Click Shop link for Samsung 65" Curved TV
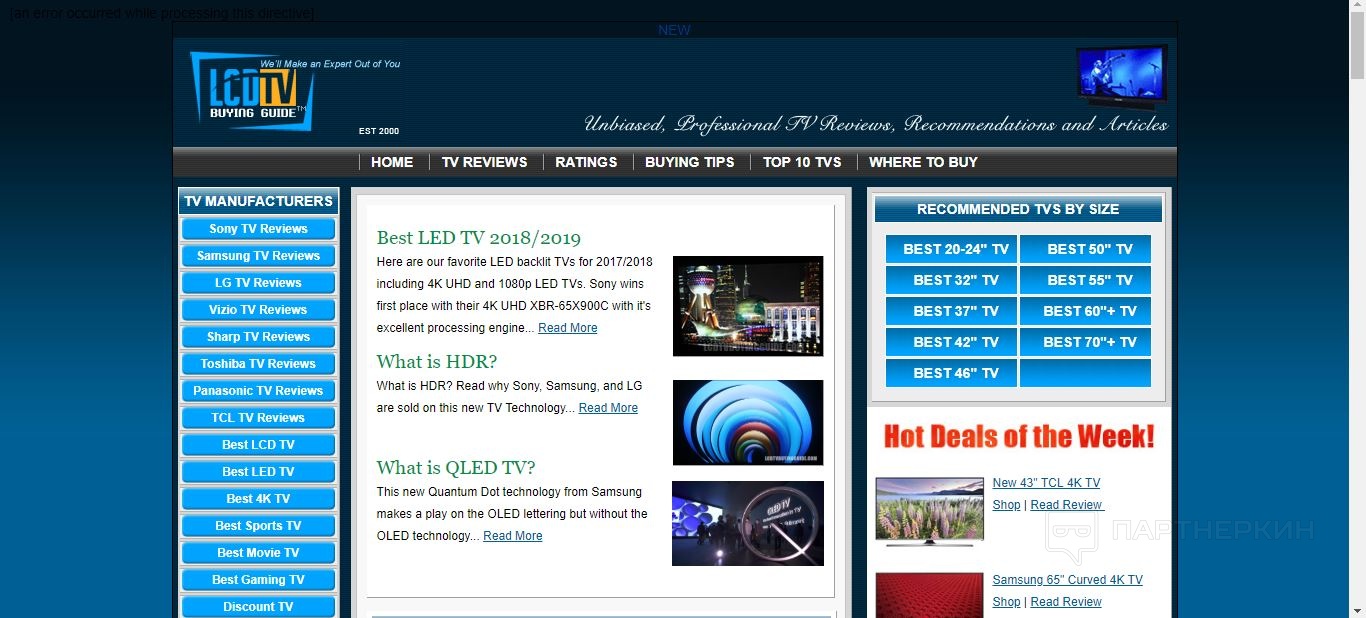This screenshot has height=618, width=1366. (x=1006, y=602)
